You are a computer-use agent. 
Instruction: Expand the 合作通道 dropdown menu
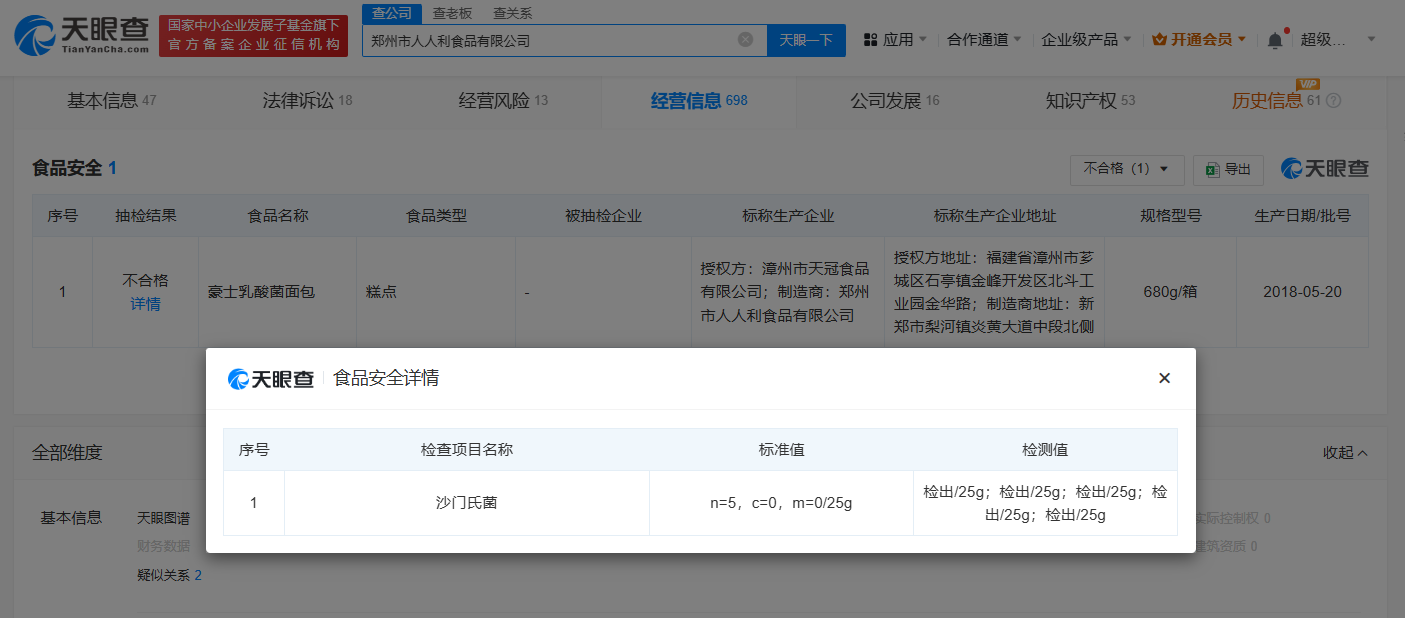(984, 40)
